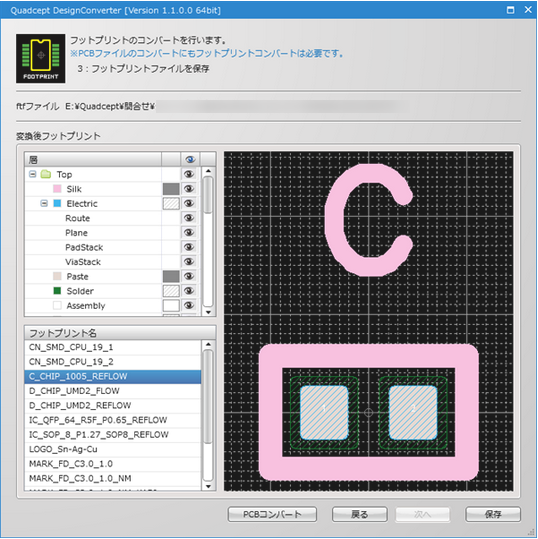Hide the Silk layer with its eye
538x539 pixels.
pos(188,189)
